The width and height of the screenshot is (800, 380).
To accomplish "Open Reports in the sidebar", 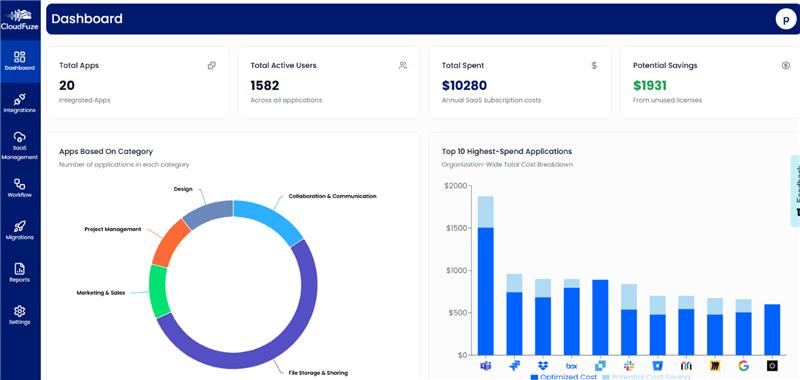I will [20, 272].
